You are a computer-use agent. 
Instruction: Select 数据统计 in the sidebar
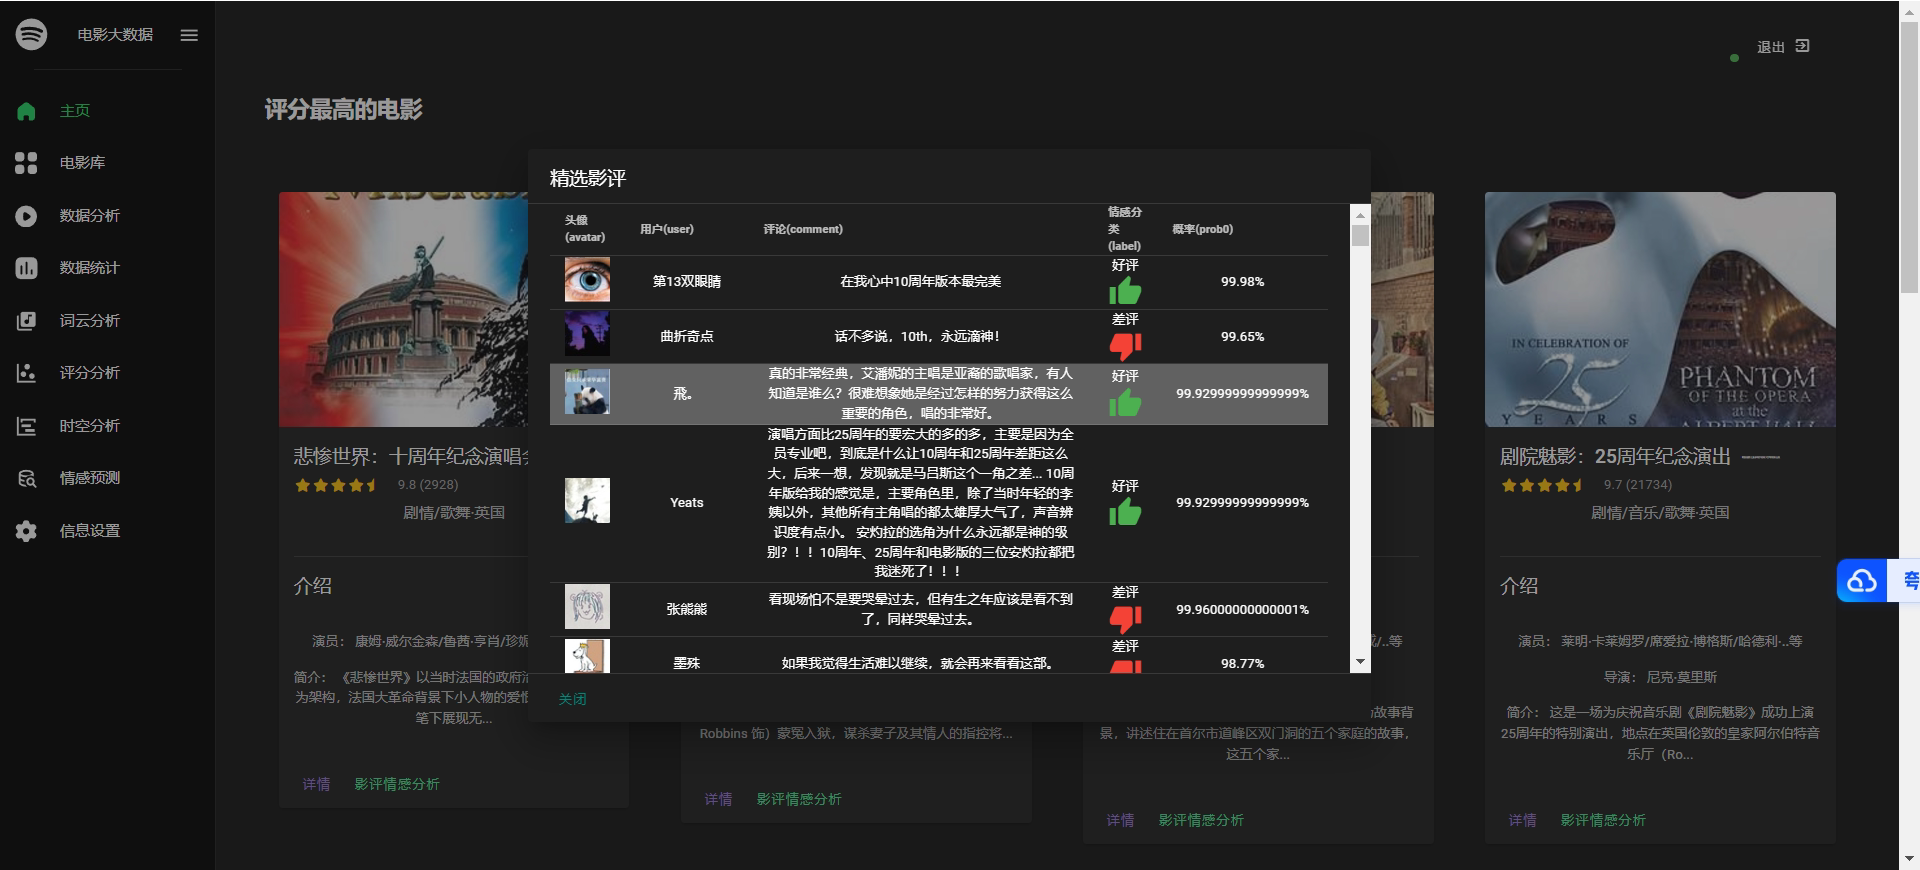click(89, 268)
